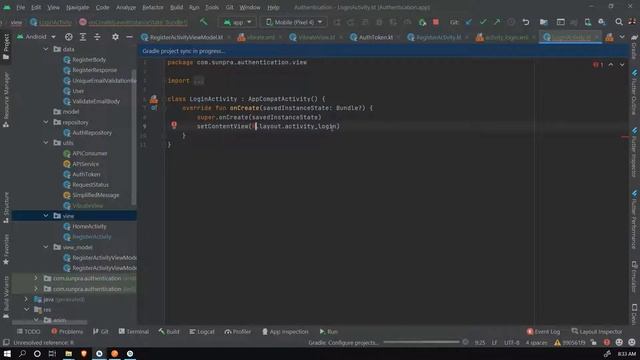Switch to AuthToken.kt editor tab
The width and height of the screenshot is (640, 360).
click(x=375, y=37)
